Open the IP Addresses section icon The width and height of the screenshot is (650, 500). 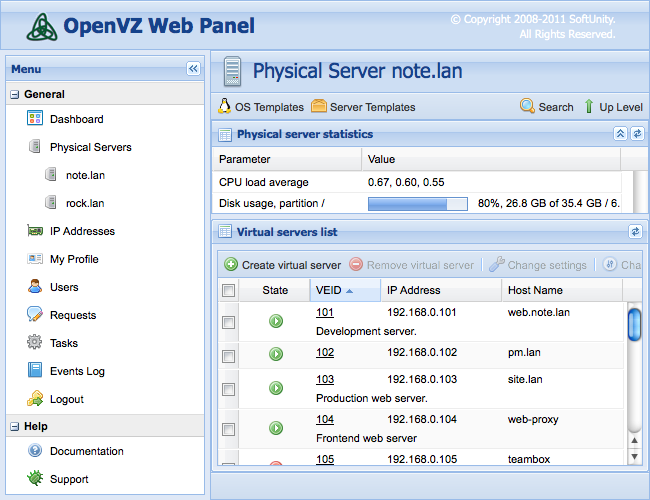(x=35, y=231)
